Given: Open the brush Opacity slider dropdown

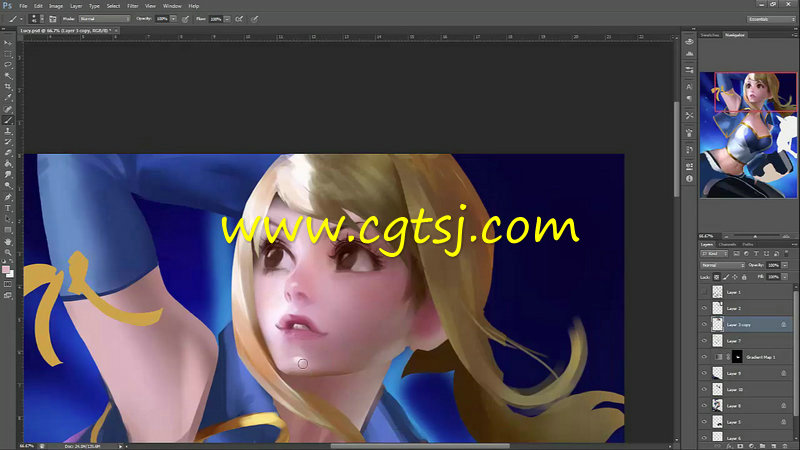Looking at the screenshot, I should tap(173, 19).
